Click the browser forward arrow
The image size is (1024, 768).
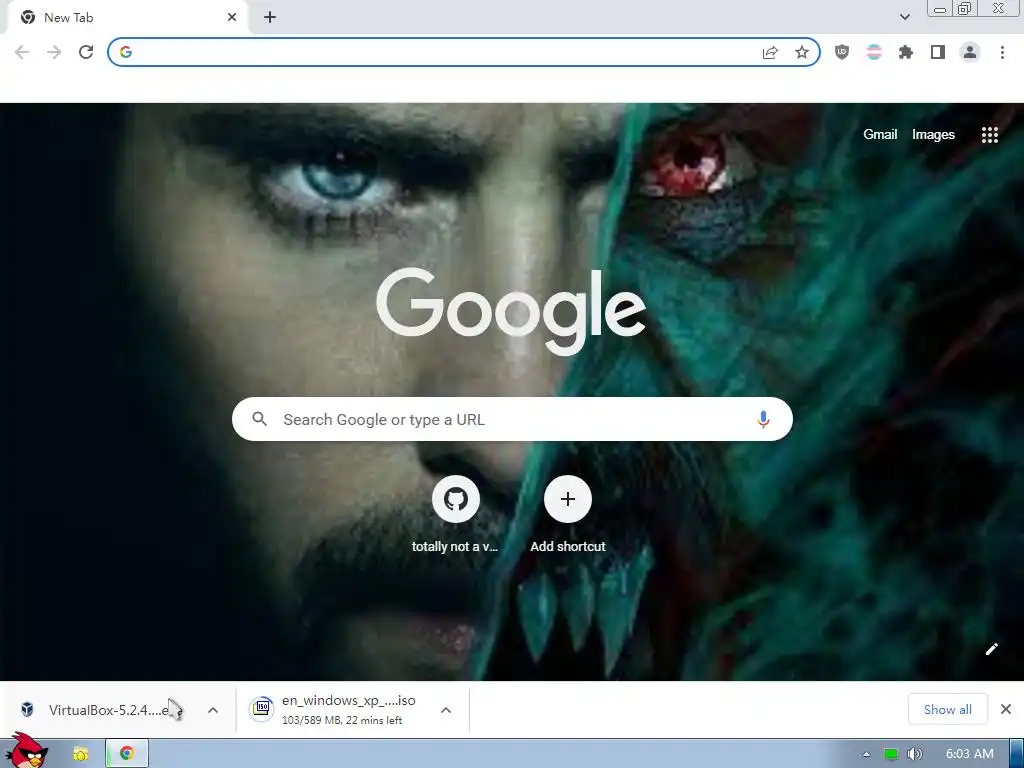54,52
